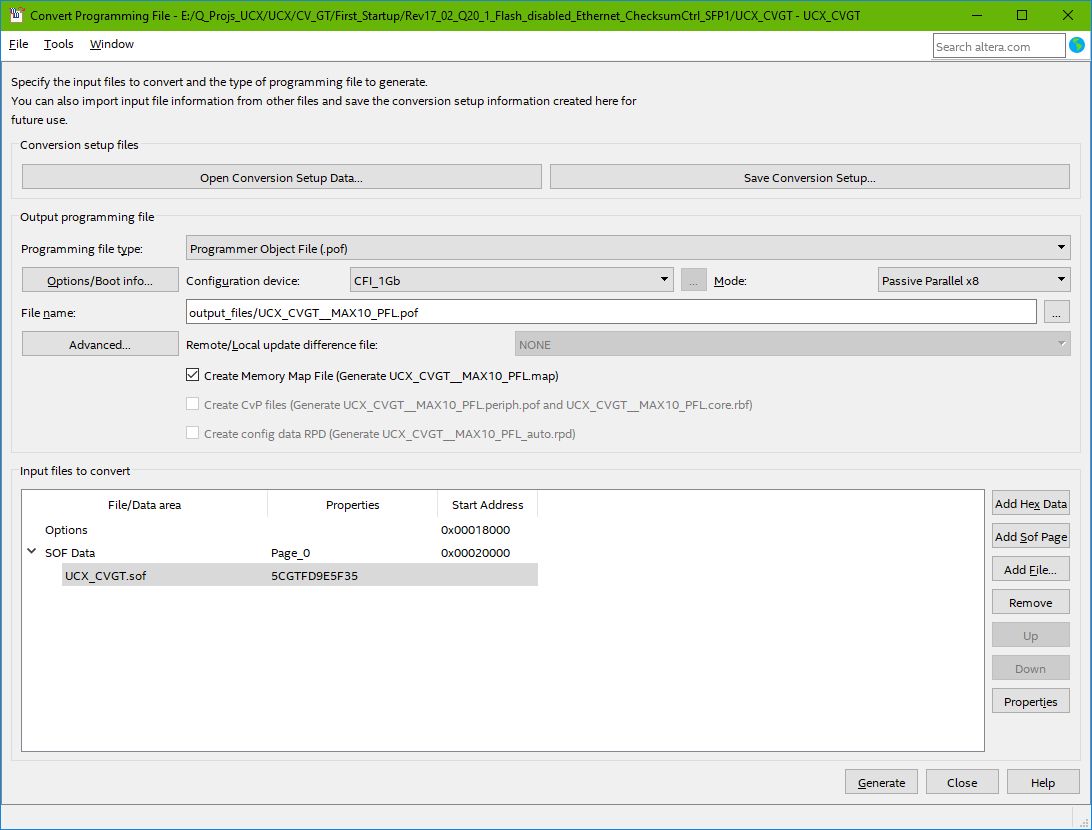
Task: Open the Tools menu
Action: pyautogui.click(x=58, y=44)
